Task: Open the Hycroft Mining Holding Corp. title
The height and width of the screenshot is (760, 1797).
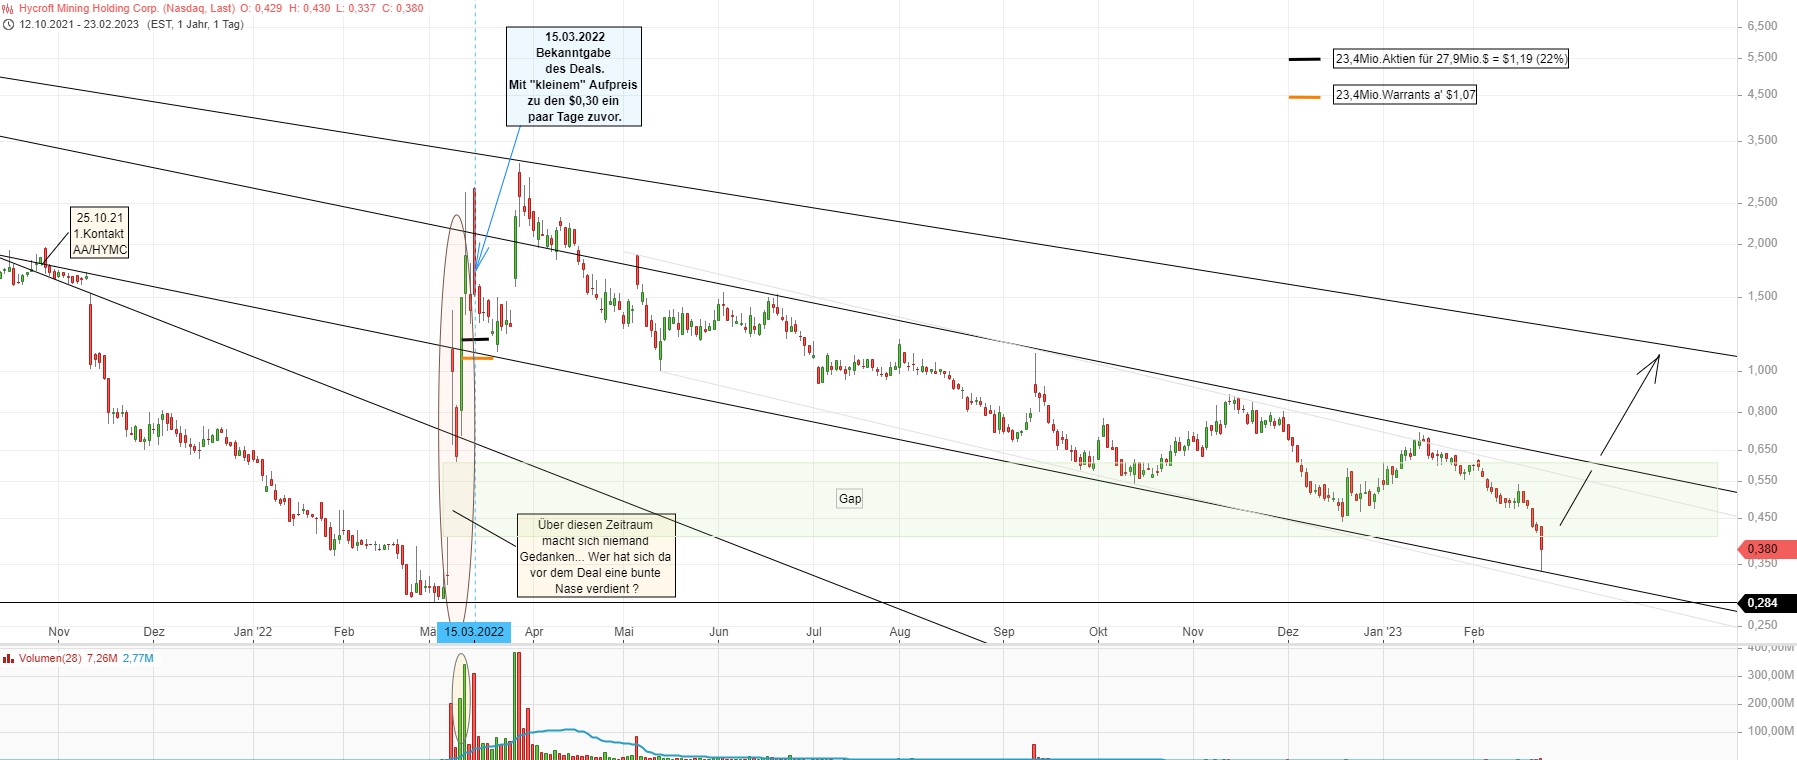Action: (126, 8)
